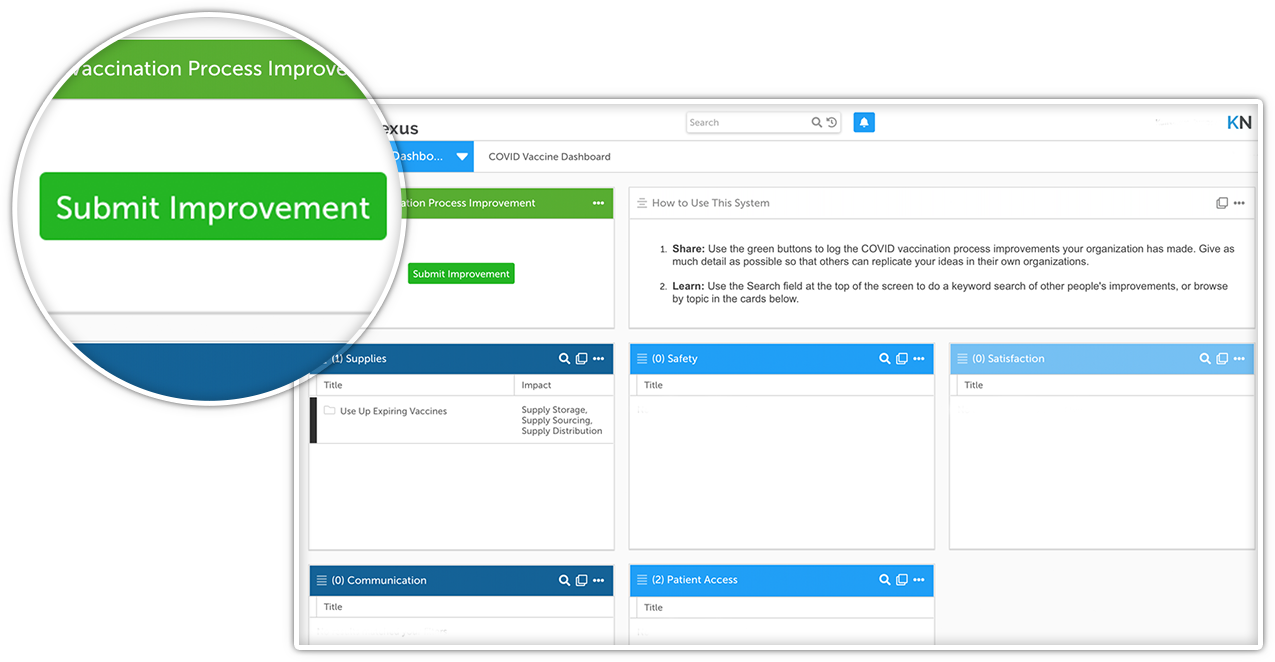Open the Satisfaction card three-dot menu
Viewport: 1275px width, 662px height.
click(1239, 359)
